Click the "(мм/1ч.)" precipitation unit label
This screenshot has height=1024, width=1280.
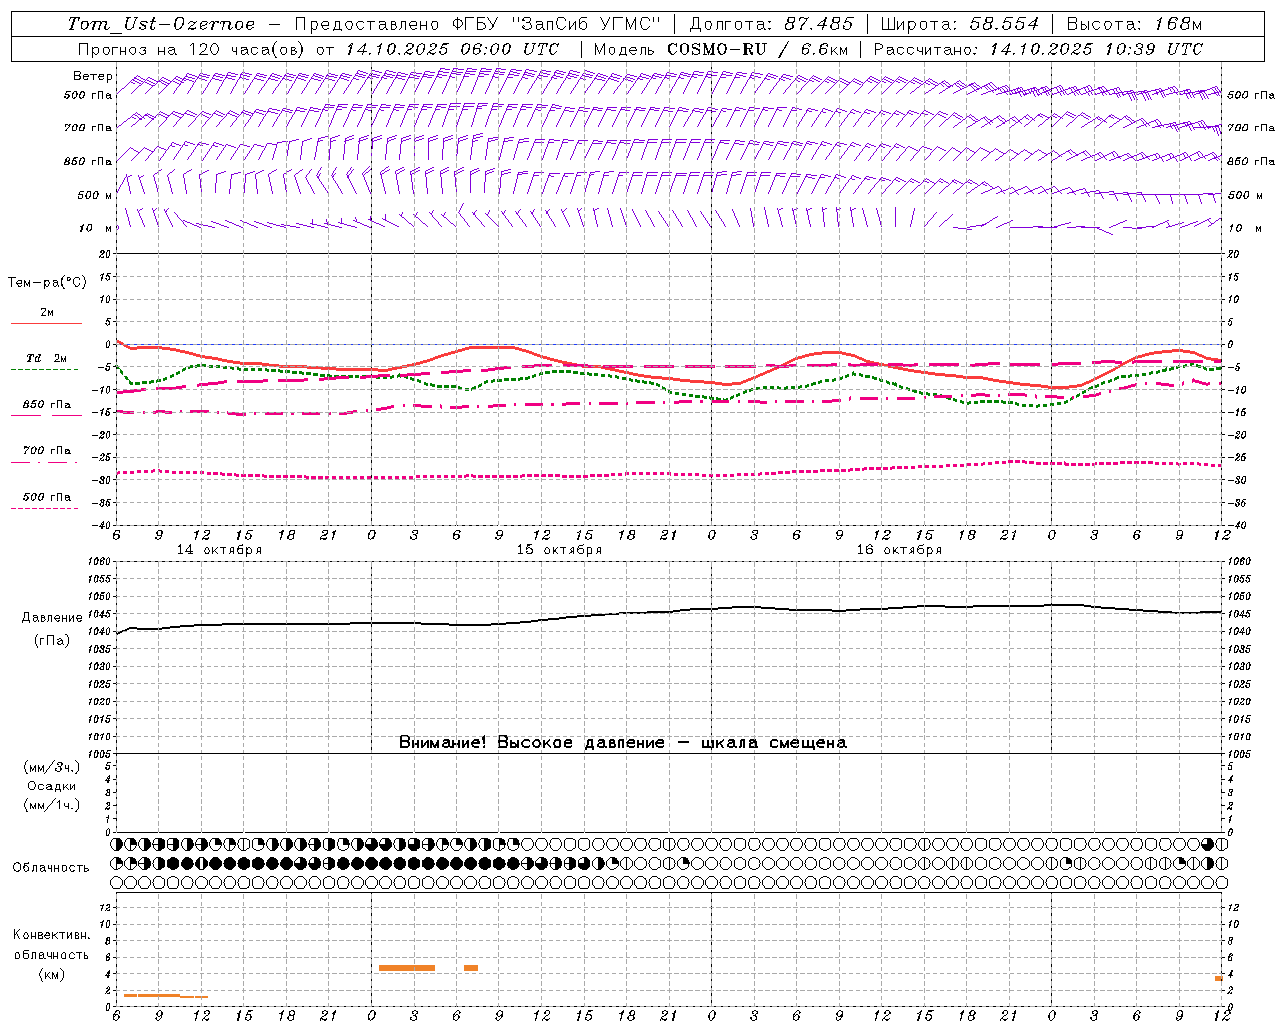click(x=52, y=805)
